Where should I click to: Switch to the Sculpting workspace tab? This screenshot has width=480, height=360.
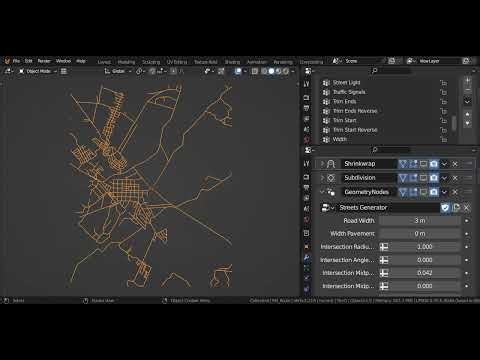pos(151,62)
